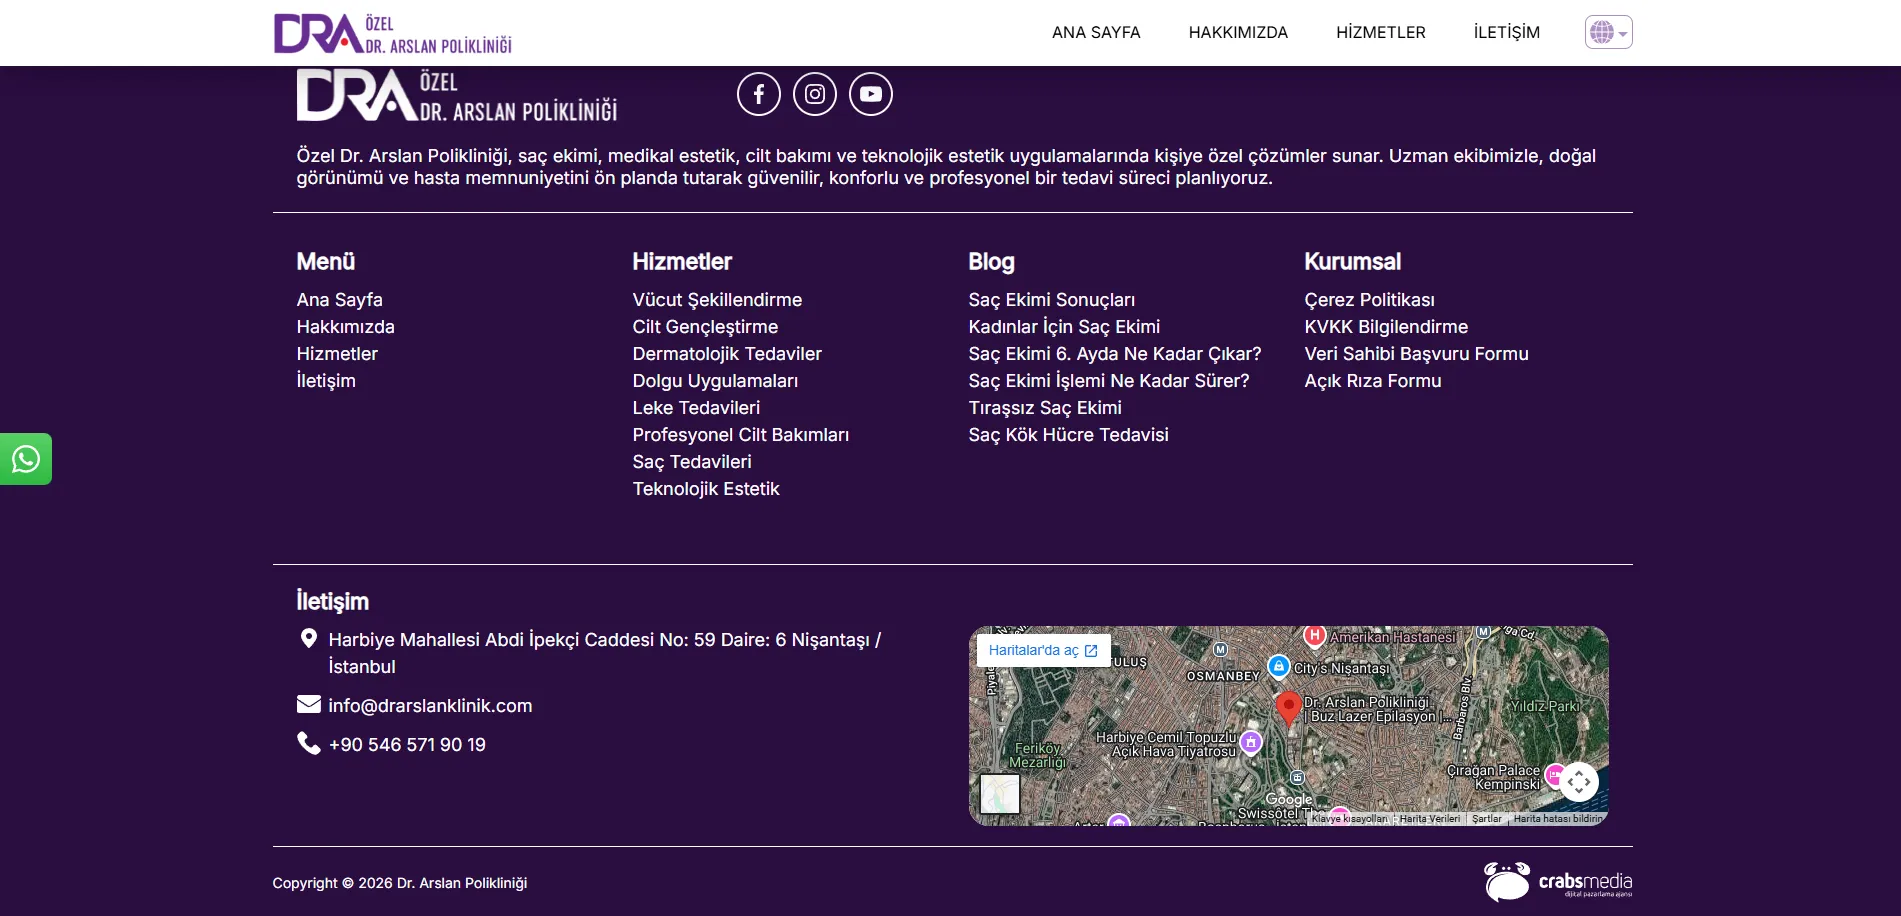Open the Tıraşsız Saç Ekimi blog link
The height and width of the screenshot is (916, 1901).
tap(1045, 408)
